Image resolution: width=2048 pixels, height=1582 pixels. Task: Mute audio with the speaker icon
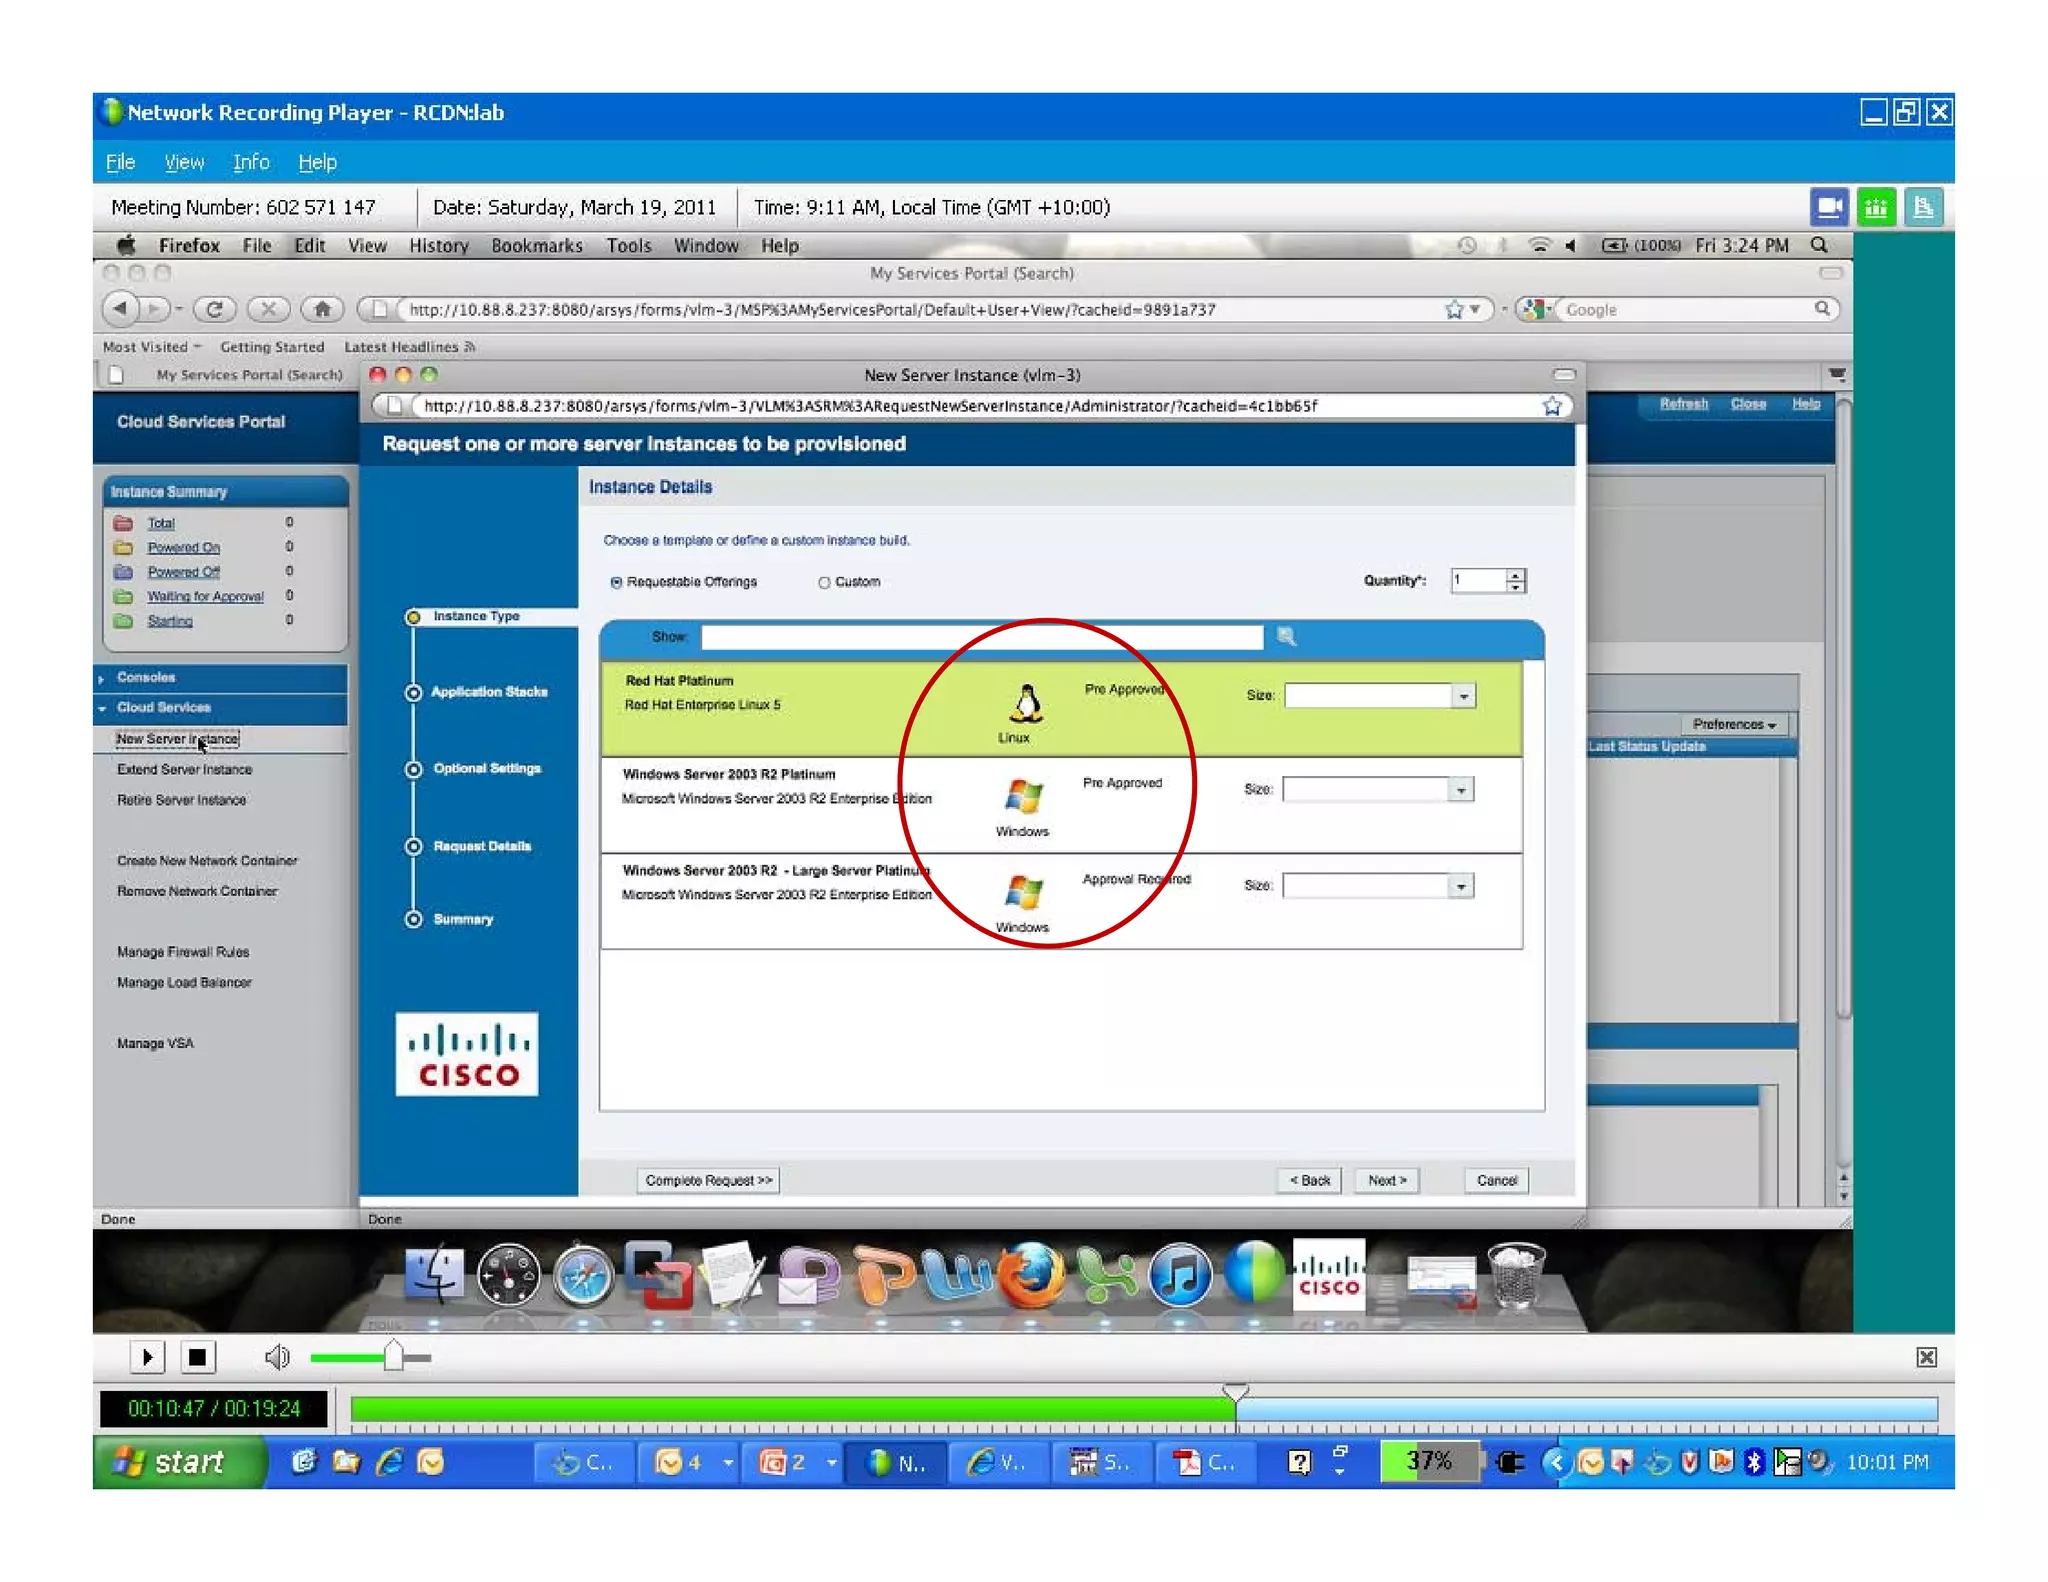coord(277,1357)
